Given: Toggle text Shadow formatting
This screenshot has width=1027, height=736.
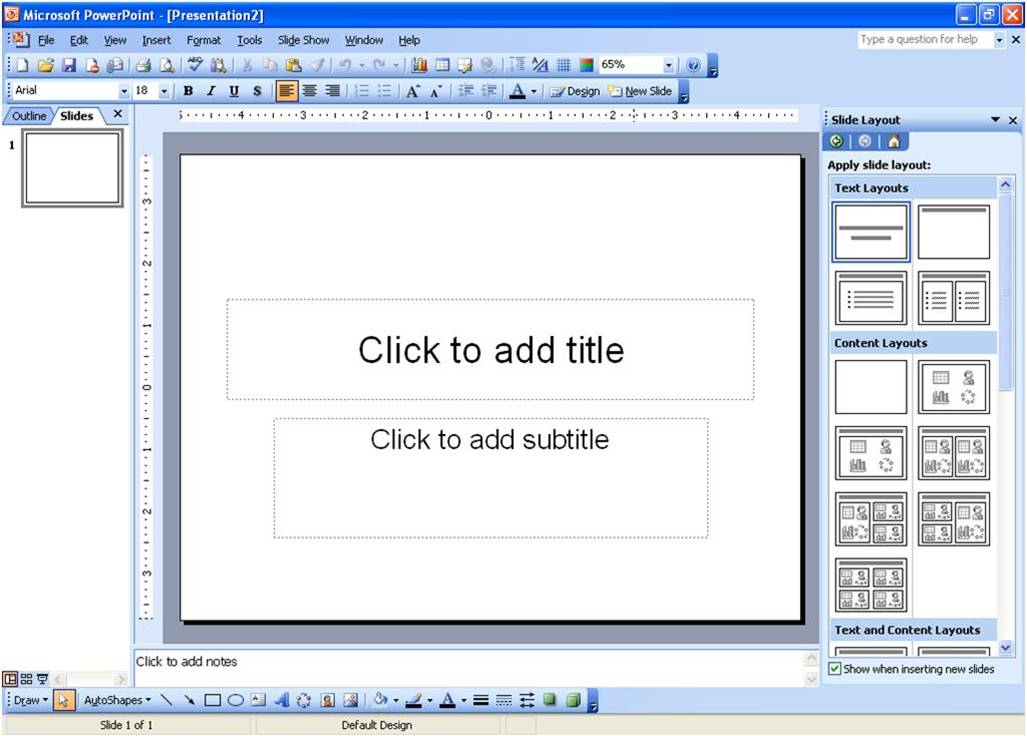Looking at the screenshot, I should tap(257, 91).
